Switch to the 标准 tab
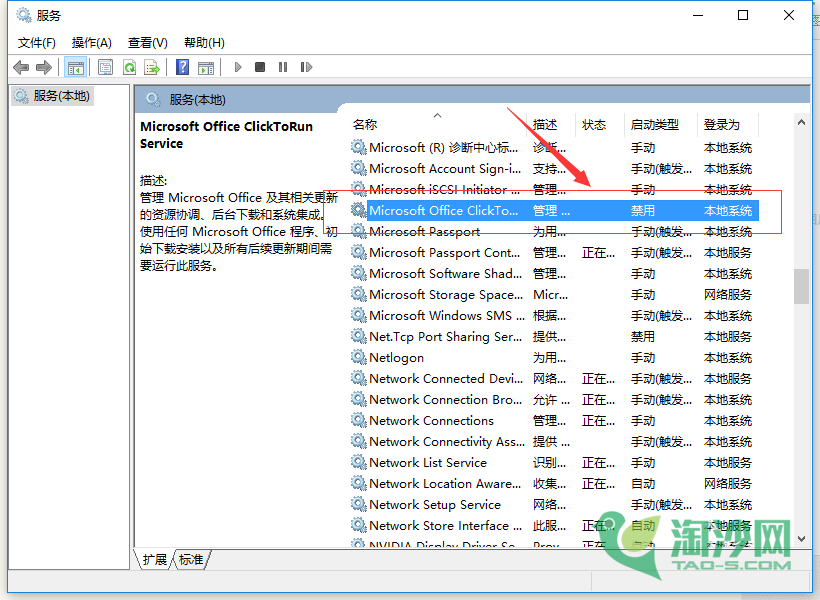The height and width of the screenshot is (600, 820). click(190, 559)
